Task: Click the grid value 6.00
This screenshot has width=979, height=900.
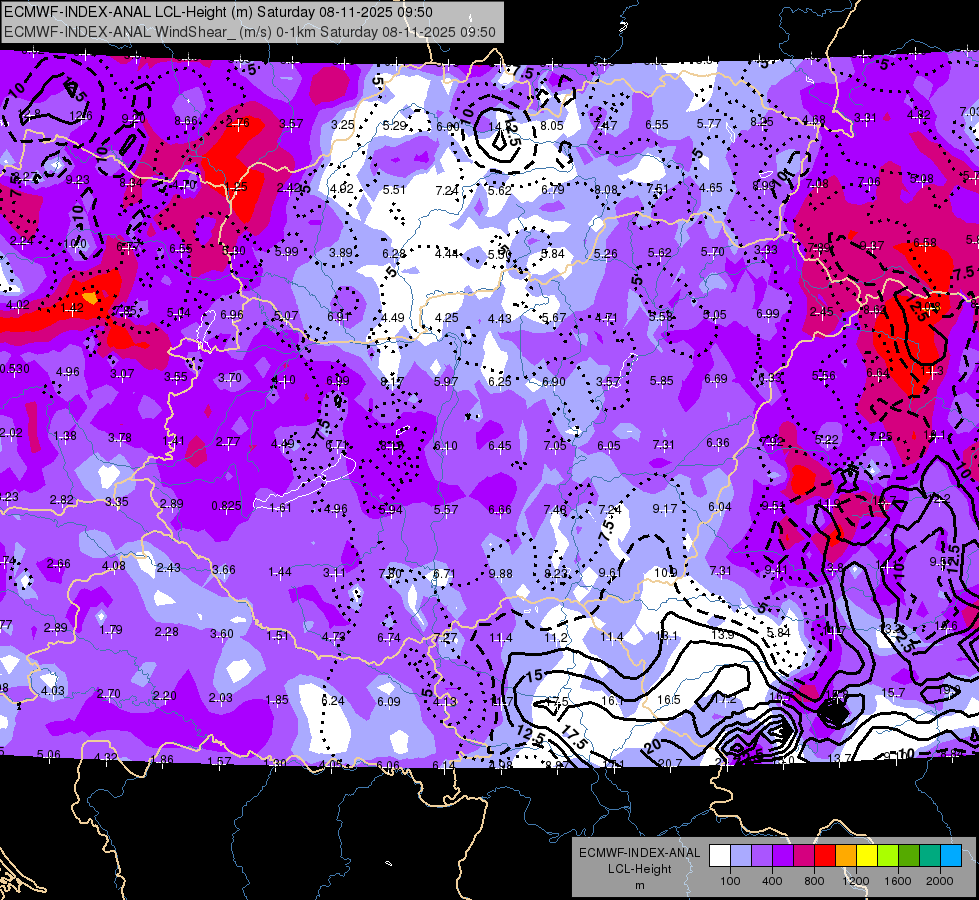Action: coord(448,126)
